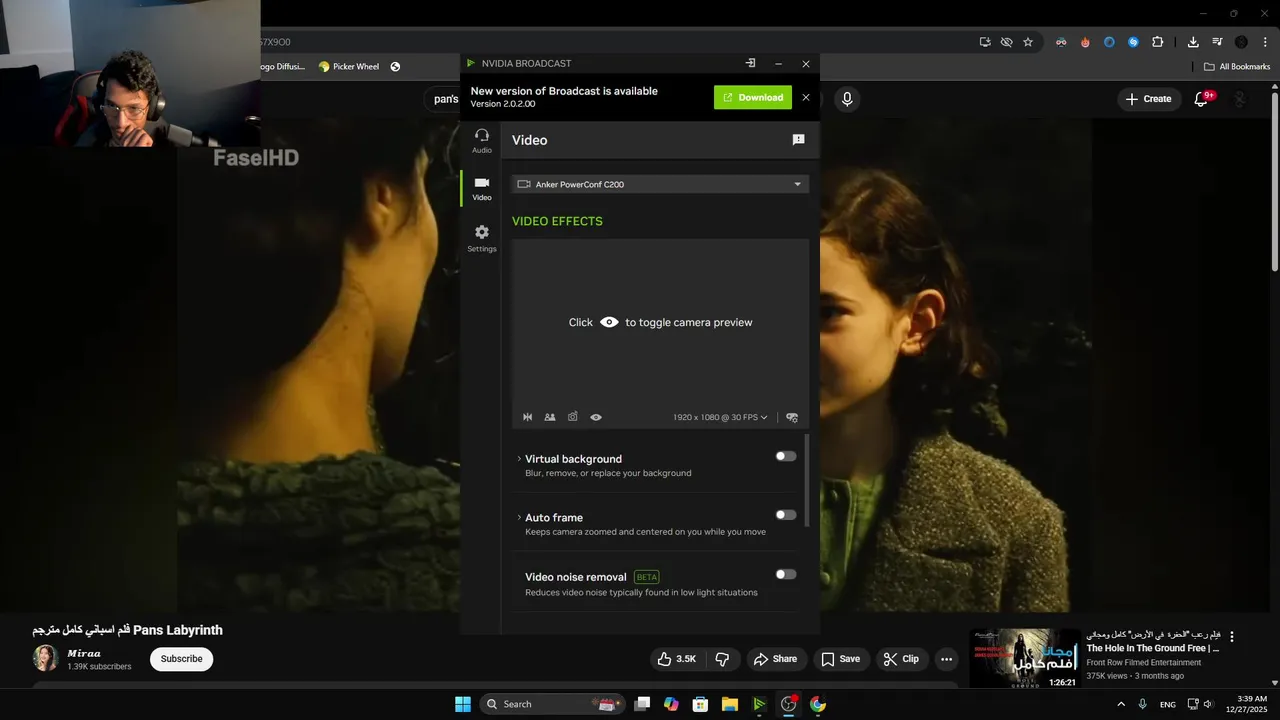Click the Front Row Filmed Entertainment channel name
Screen dimensions: 1280x720
tap(1144, 663)
